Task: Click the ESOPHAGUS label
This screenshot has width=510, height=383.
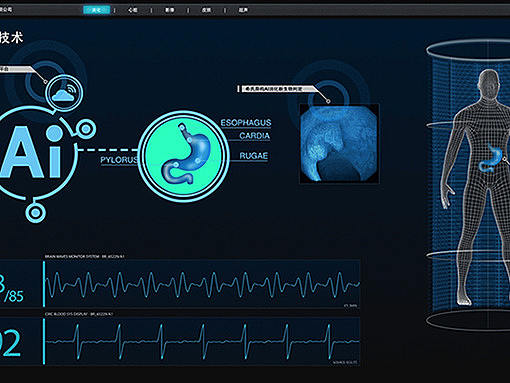Action: [246, 123]
